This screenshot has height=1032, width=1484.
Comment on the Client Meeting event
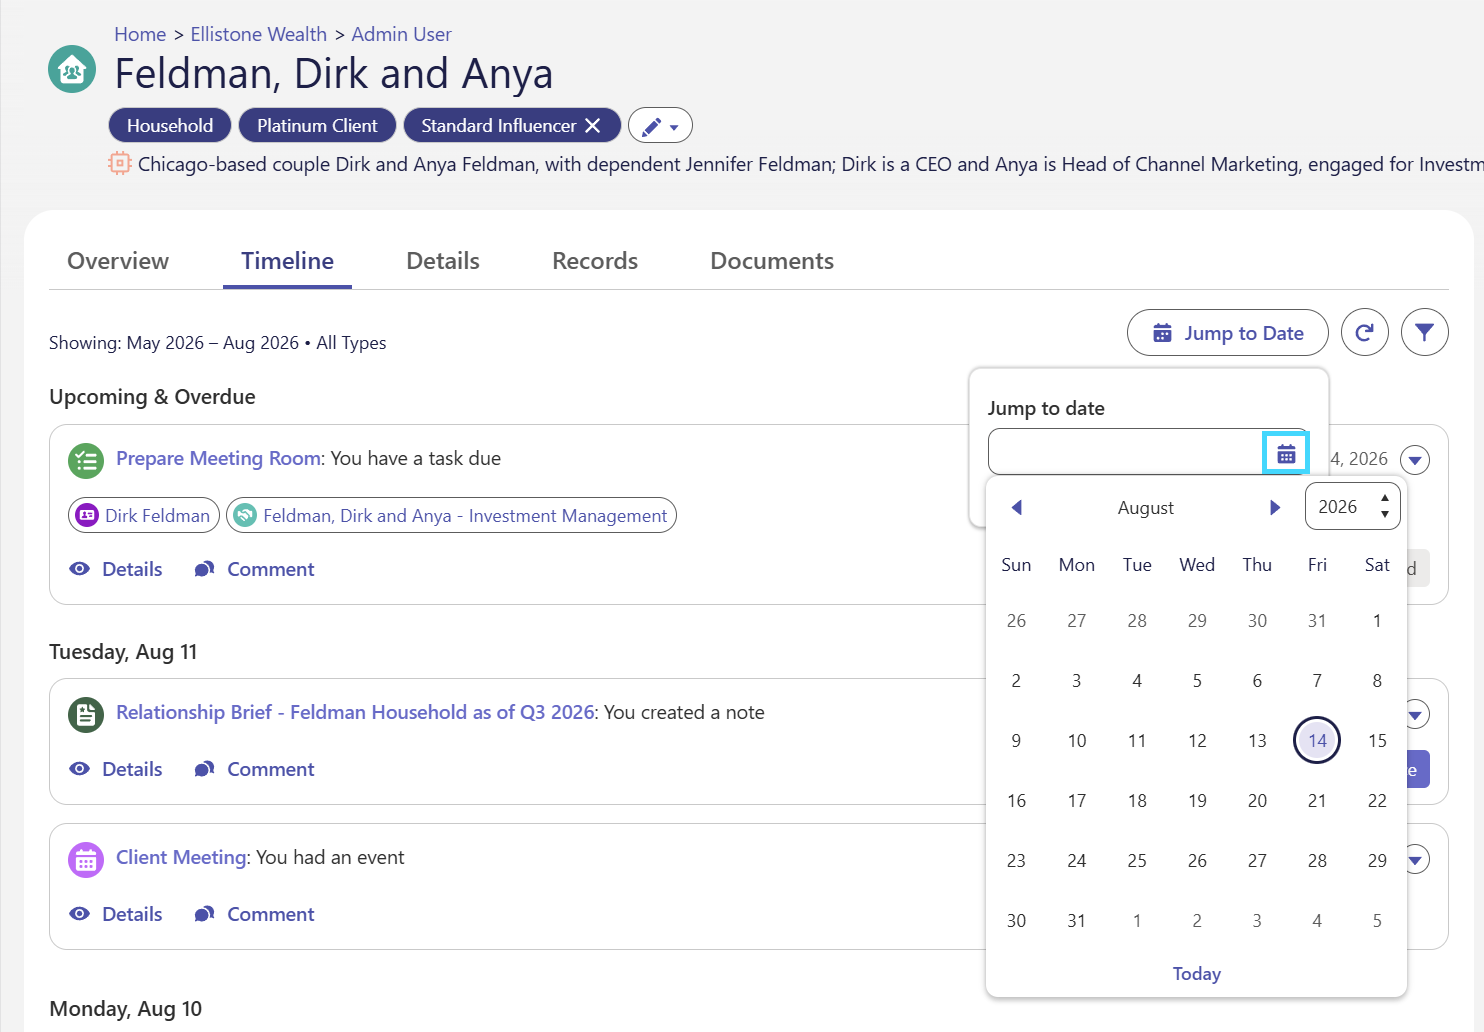click(x=254, y=915)
